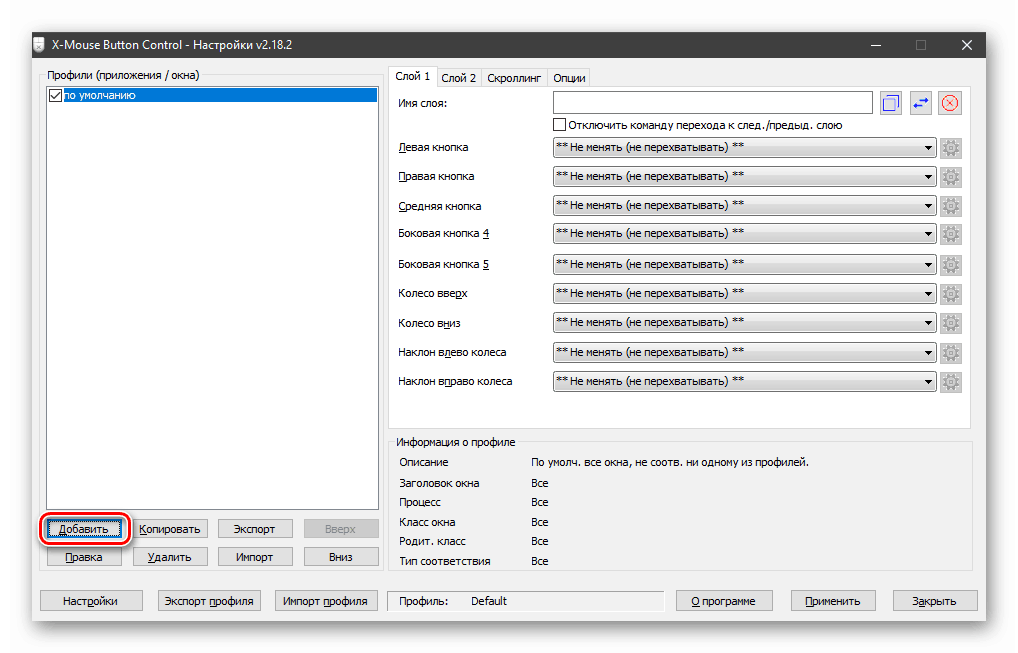Click the Экспорт button
The height and width of the screenshot is (653, 1018).
coord(254,529)
